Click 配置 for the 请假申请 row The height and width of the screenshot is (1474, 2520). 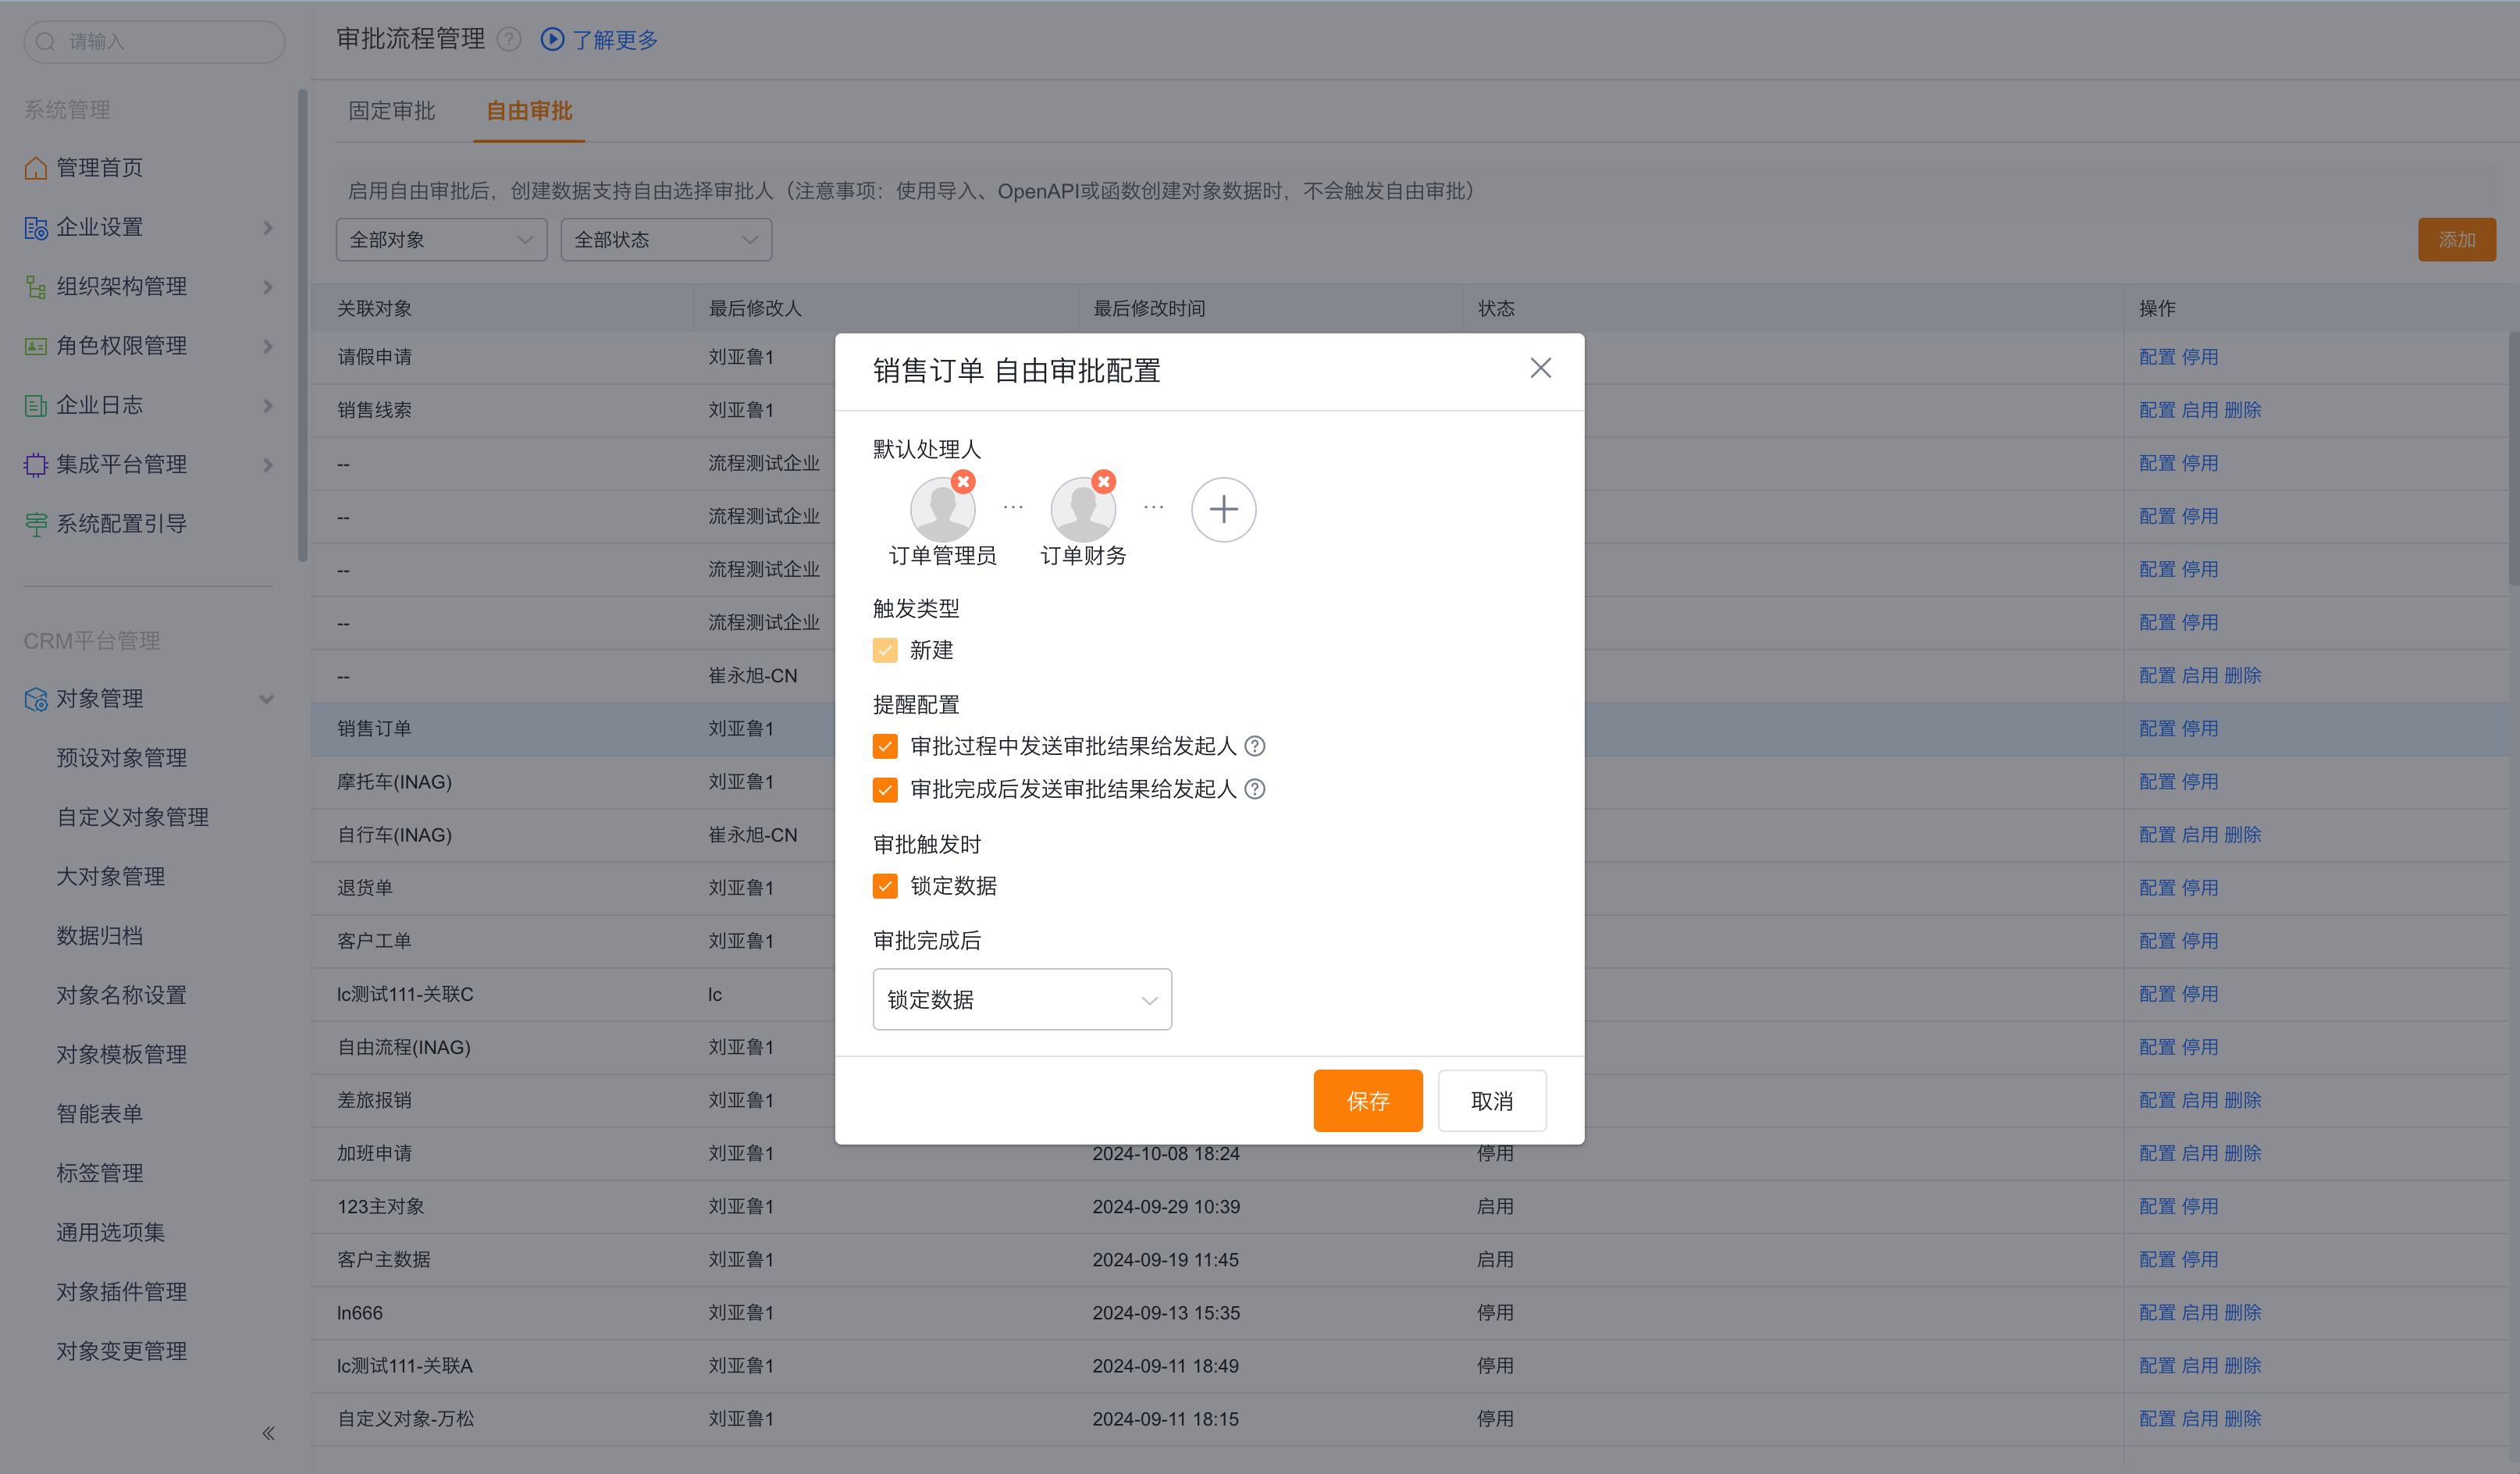[x=2157, y=357]
